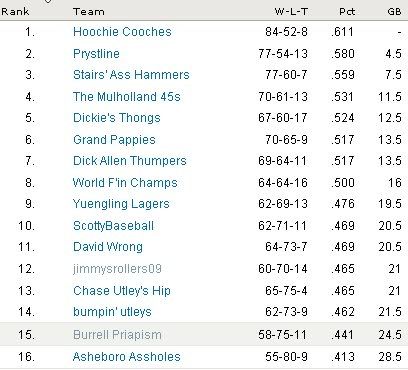The height and width of the screenshot is (370, 408).
Task: Open the World F'in Champs link
Action: [x=125, y=183]
